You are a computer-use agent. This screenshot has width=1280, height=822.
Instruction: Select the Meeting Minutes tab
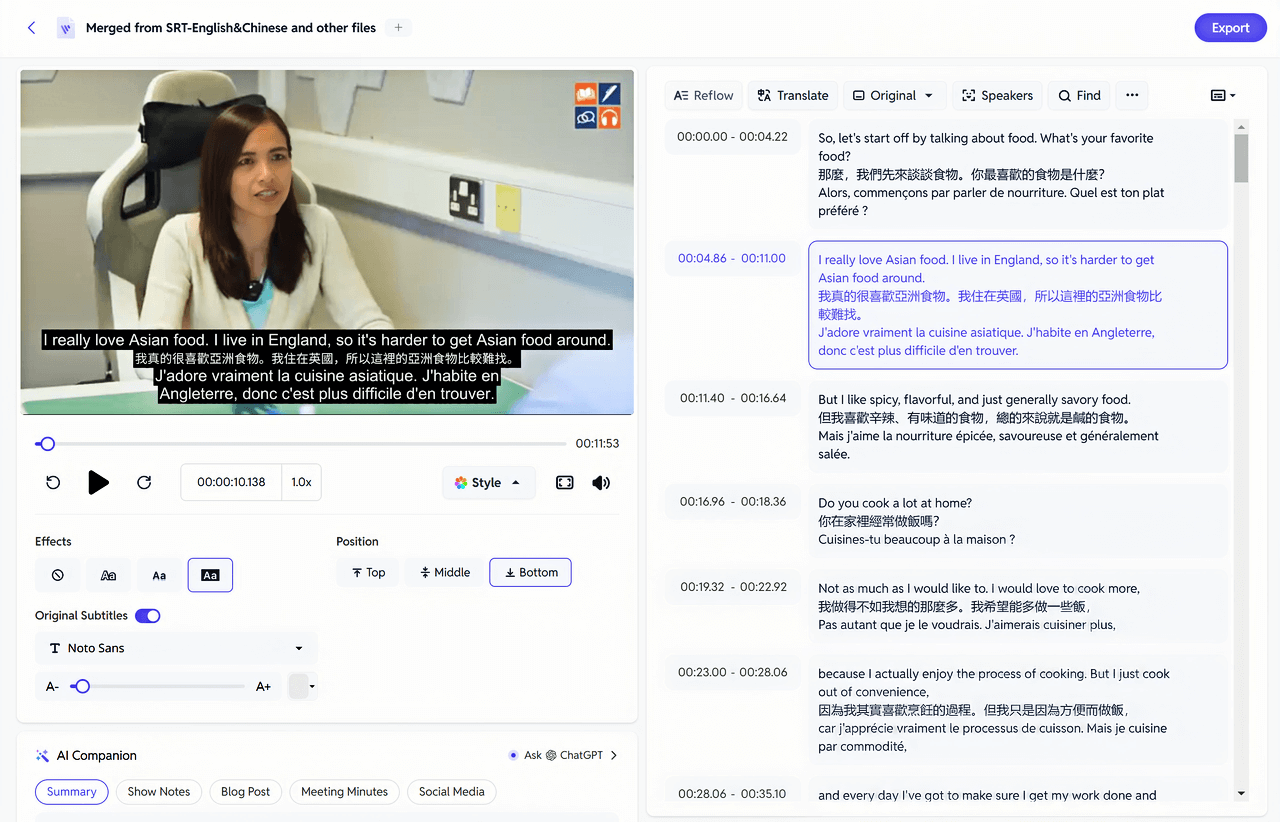pos(345,792)
